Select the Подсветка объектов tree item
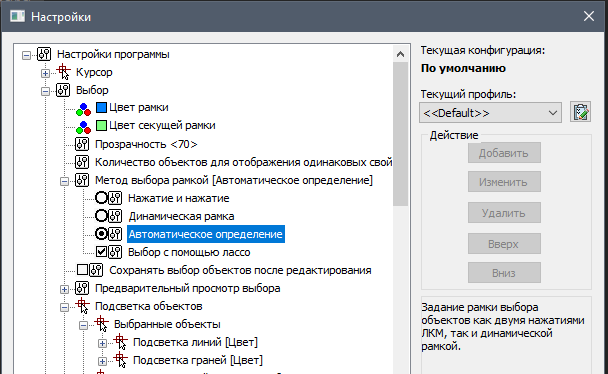The image size is (608, 374). [149, 306]
